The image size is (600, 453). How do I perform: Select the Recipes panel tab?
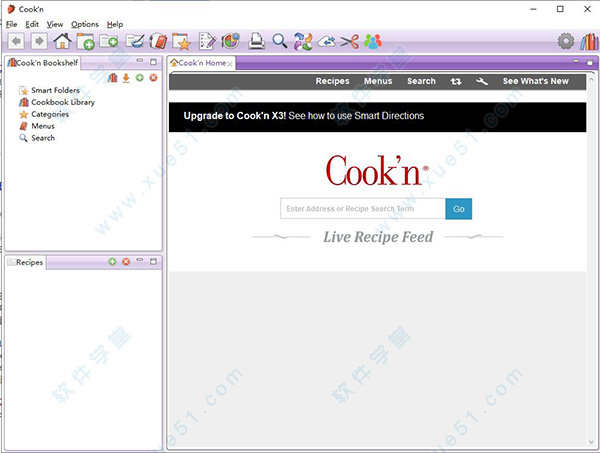point(26,262)
